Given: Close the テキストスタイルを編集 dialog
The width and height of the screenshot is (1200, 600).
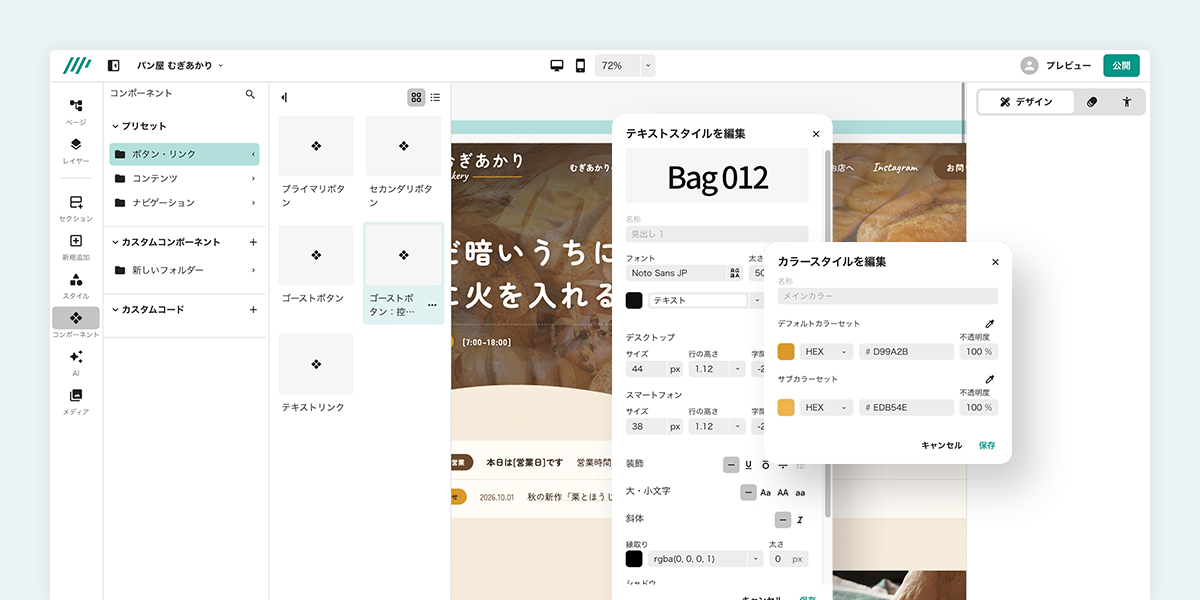Looking at the screenshot, I should pos(816,134).
